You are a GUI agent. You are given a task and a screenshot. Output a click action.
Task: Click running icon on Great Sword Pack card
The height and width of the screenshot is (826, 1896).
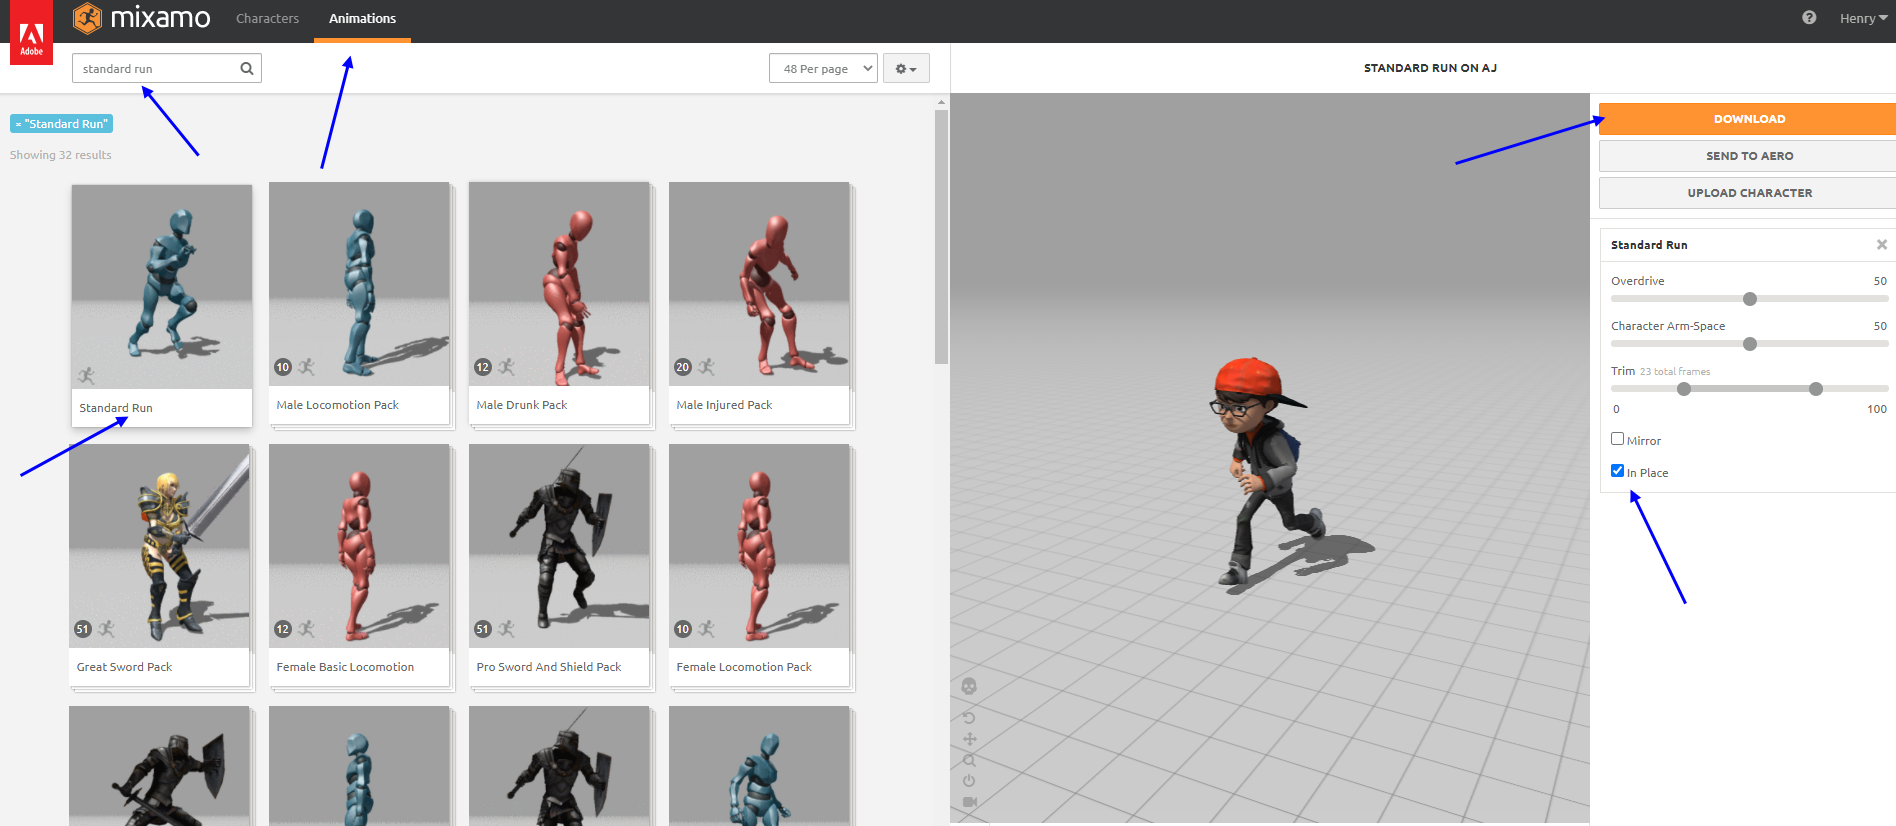(x=106, y=629)
